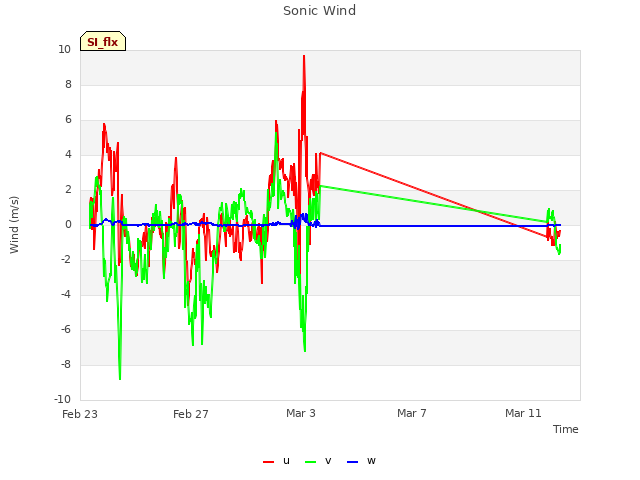Click the blue w legend color marker
The width and height of the screenshot is (640, 480).
coord(352,462)
